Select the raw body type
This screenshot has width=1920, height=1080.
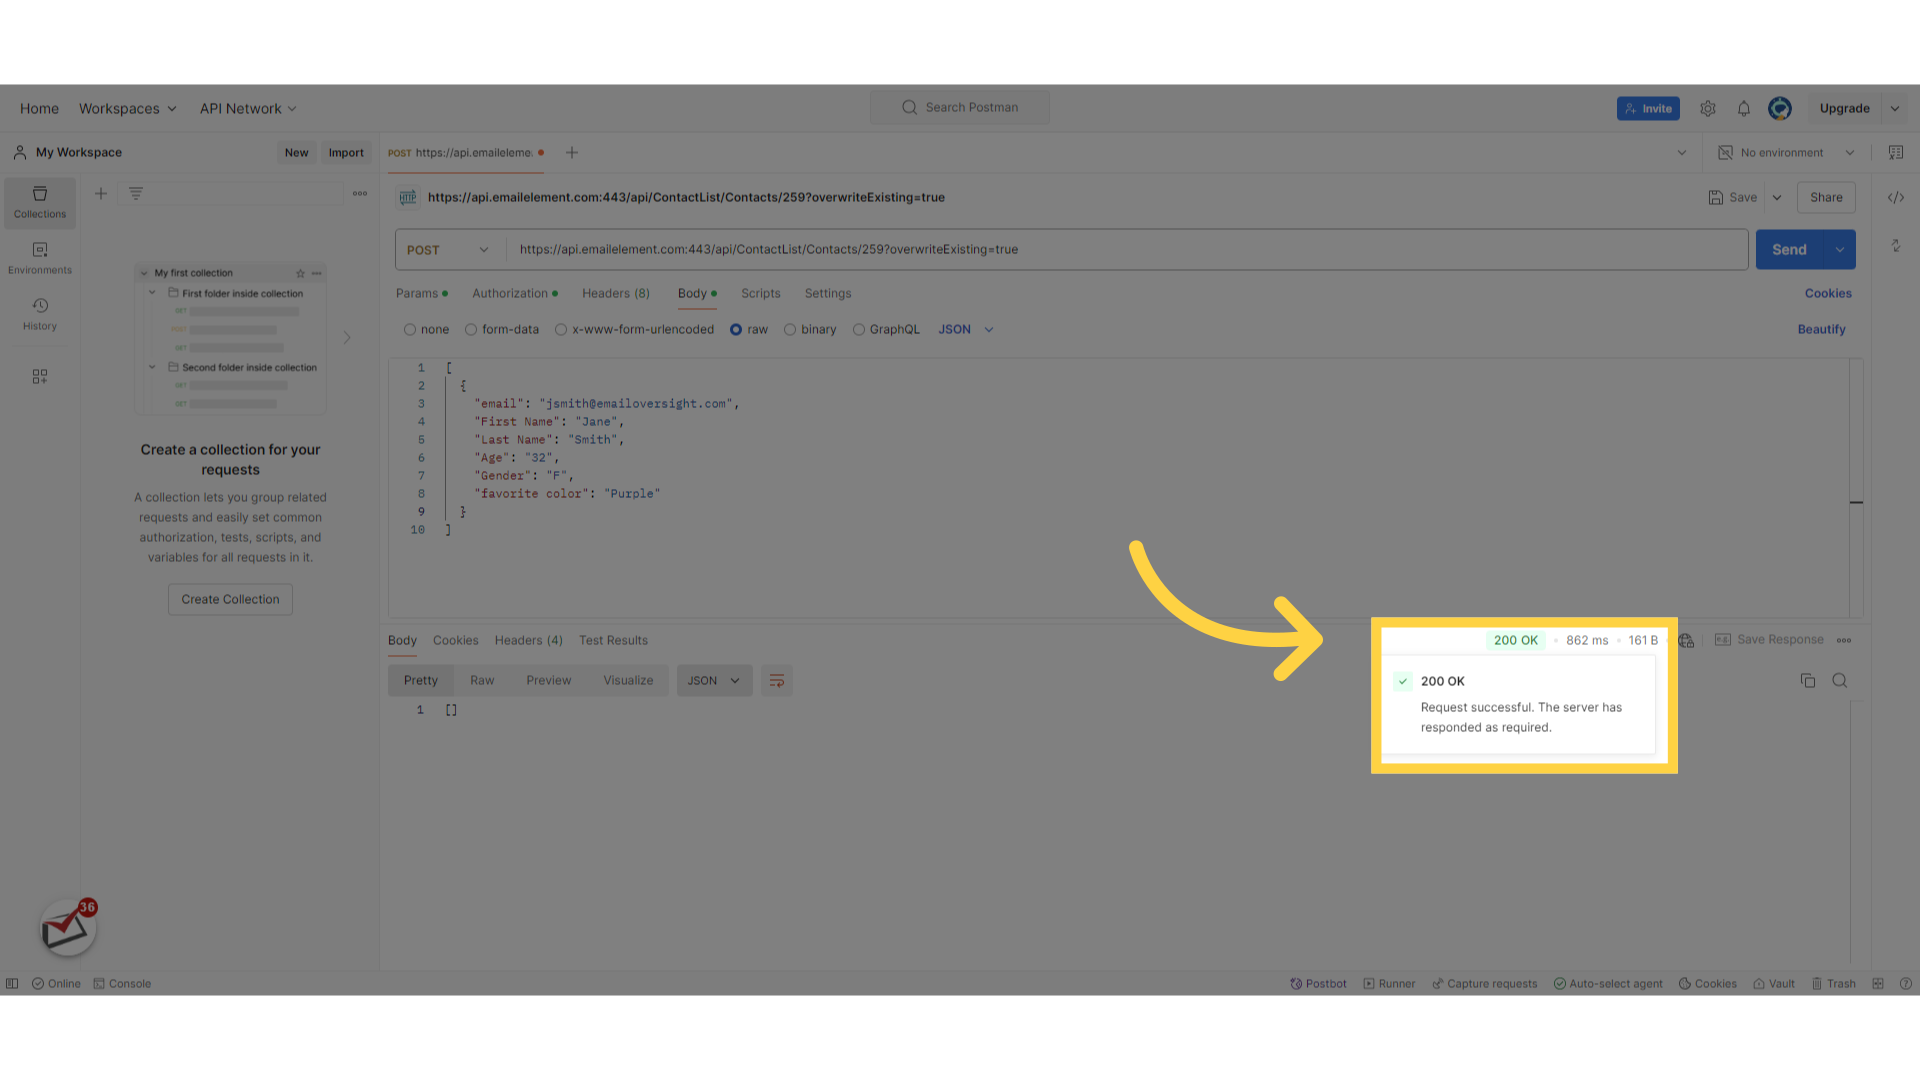pyautogui.click(x=749, y=330)
